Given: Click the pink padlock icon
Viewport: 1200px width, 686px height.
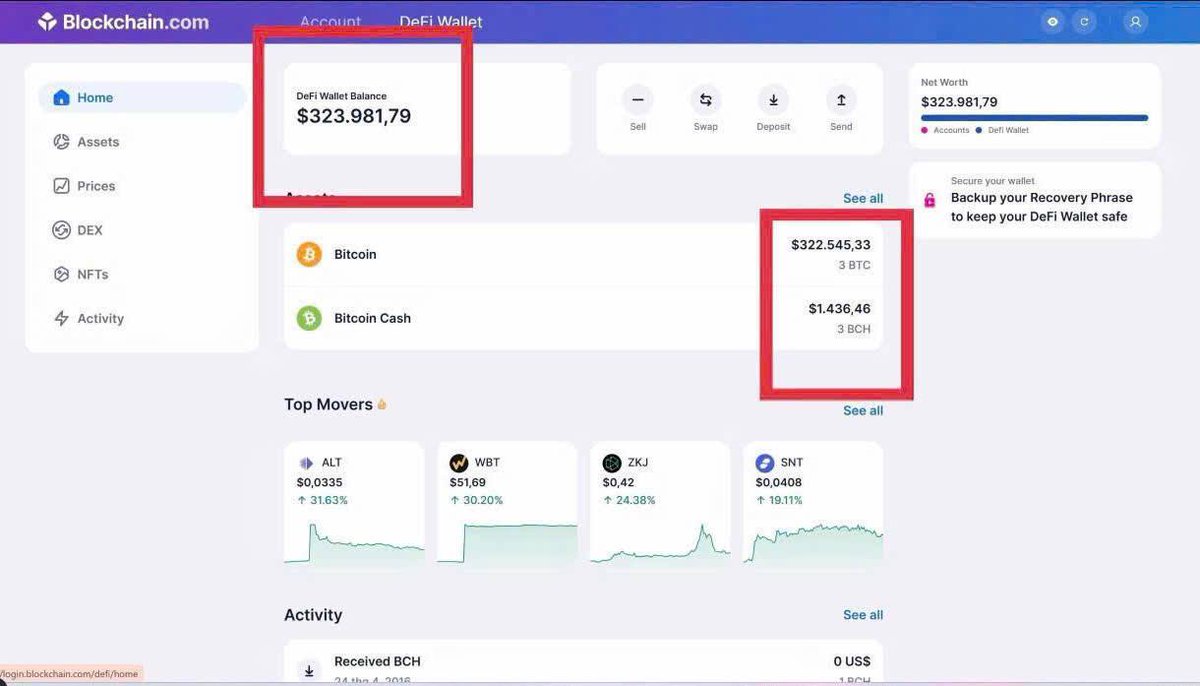Looking at the screenshot, I should click(930, 200).
